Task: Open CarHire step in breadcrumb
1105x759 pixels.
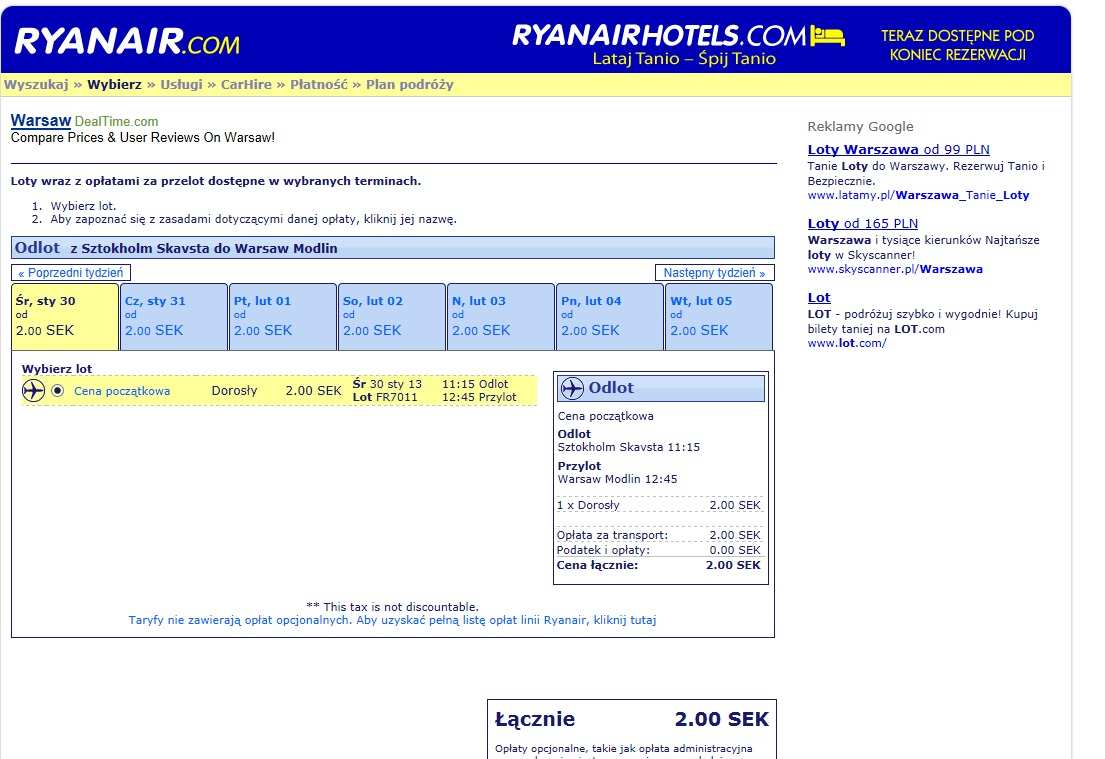Action: point(246,85)
